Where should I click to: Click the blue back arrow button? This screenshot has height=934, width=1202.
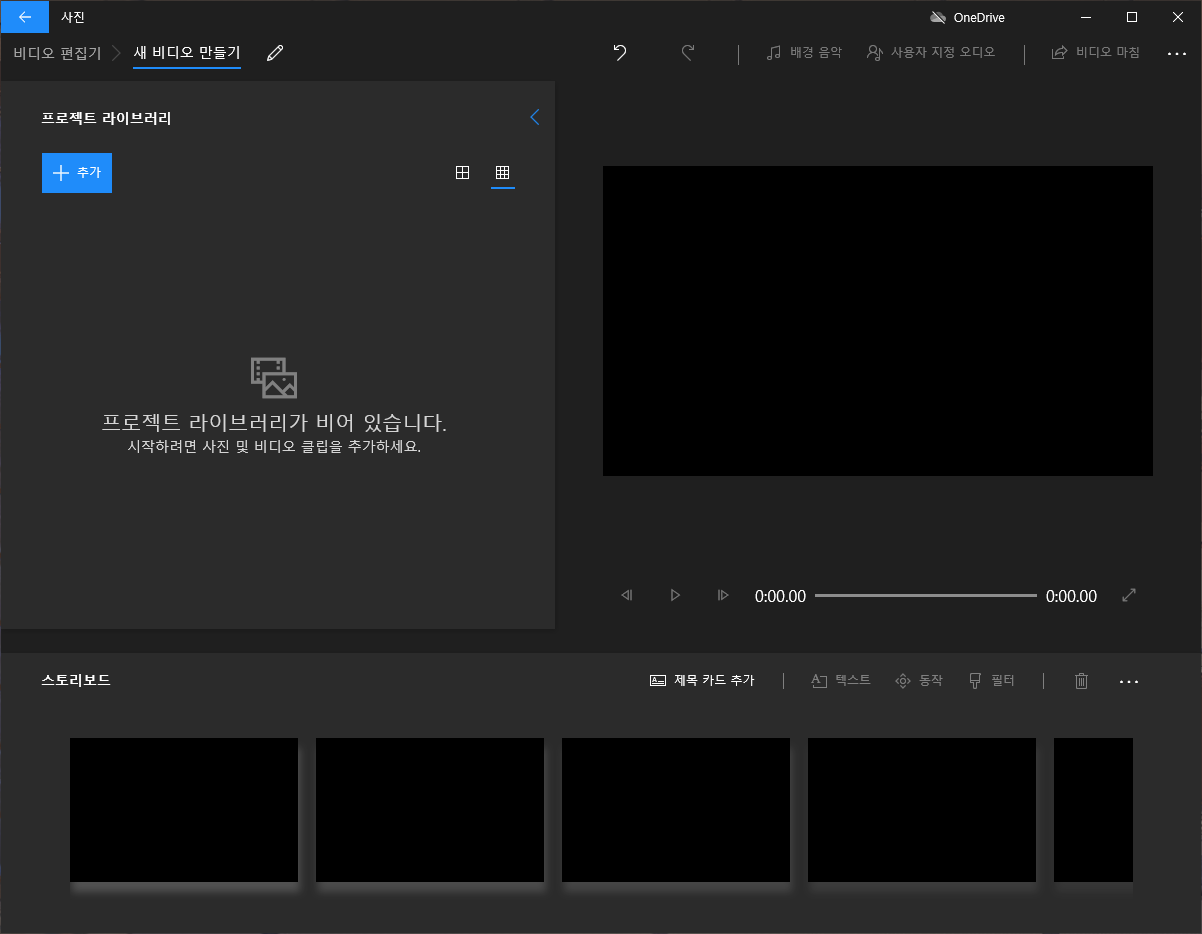pyautogui.click(x=25, y=17)
